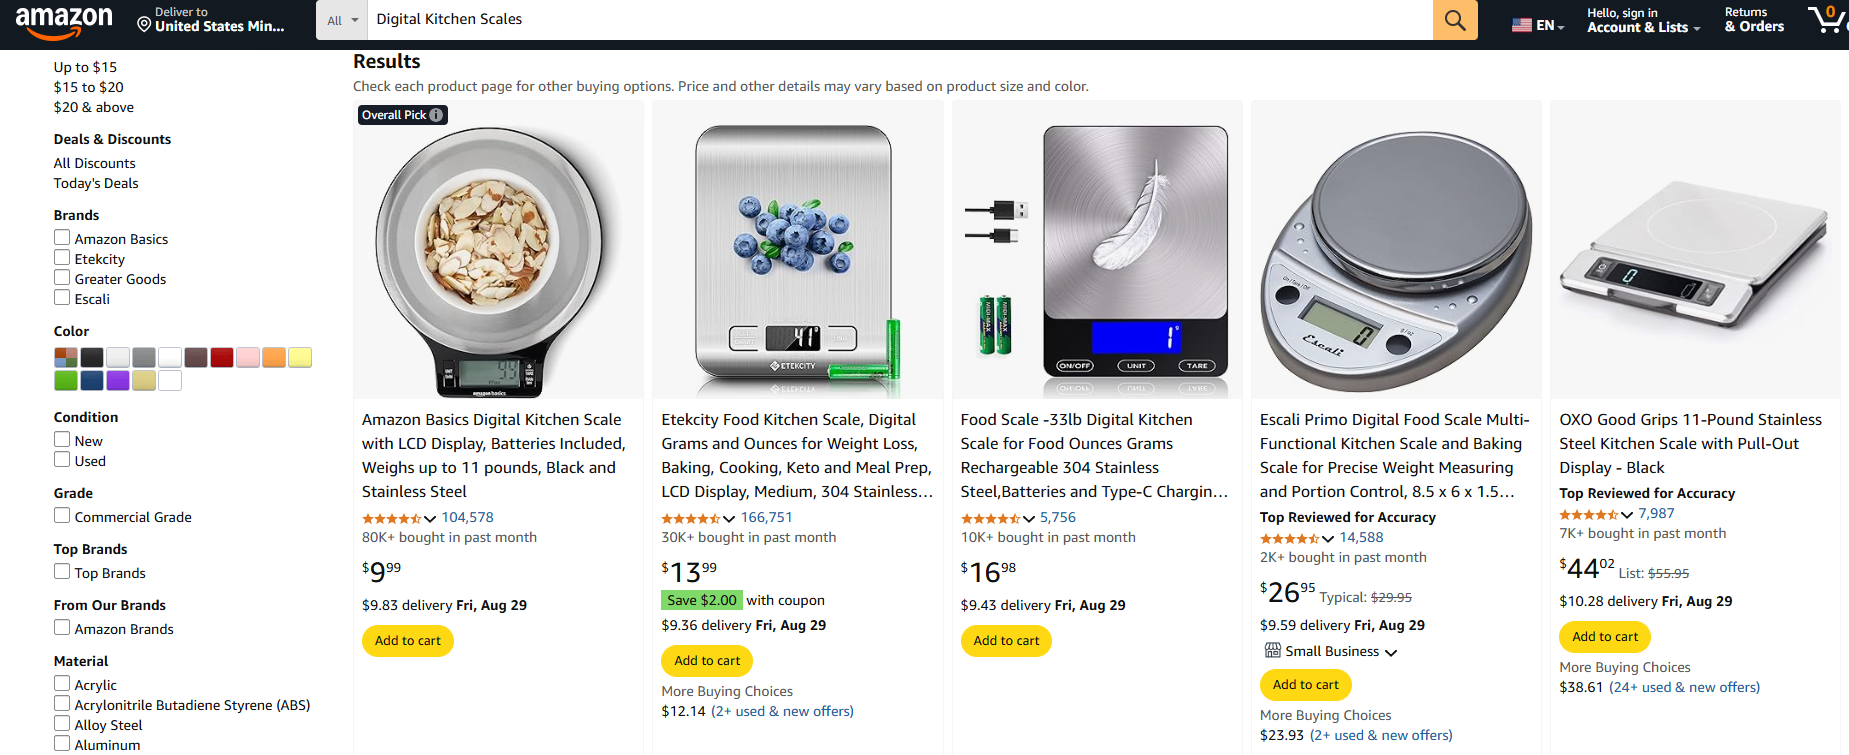Click the Overall Pick info icon
Image resolution: width=1849 pixels, height=755 pixels.
437,115
